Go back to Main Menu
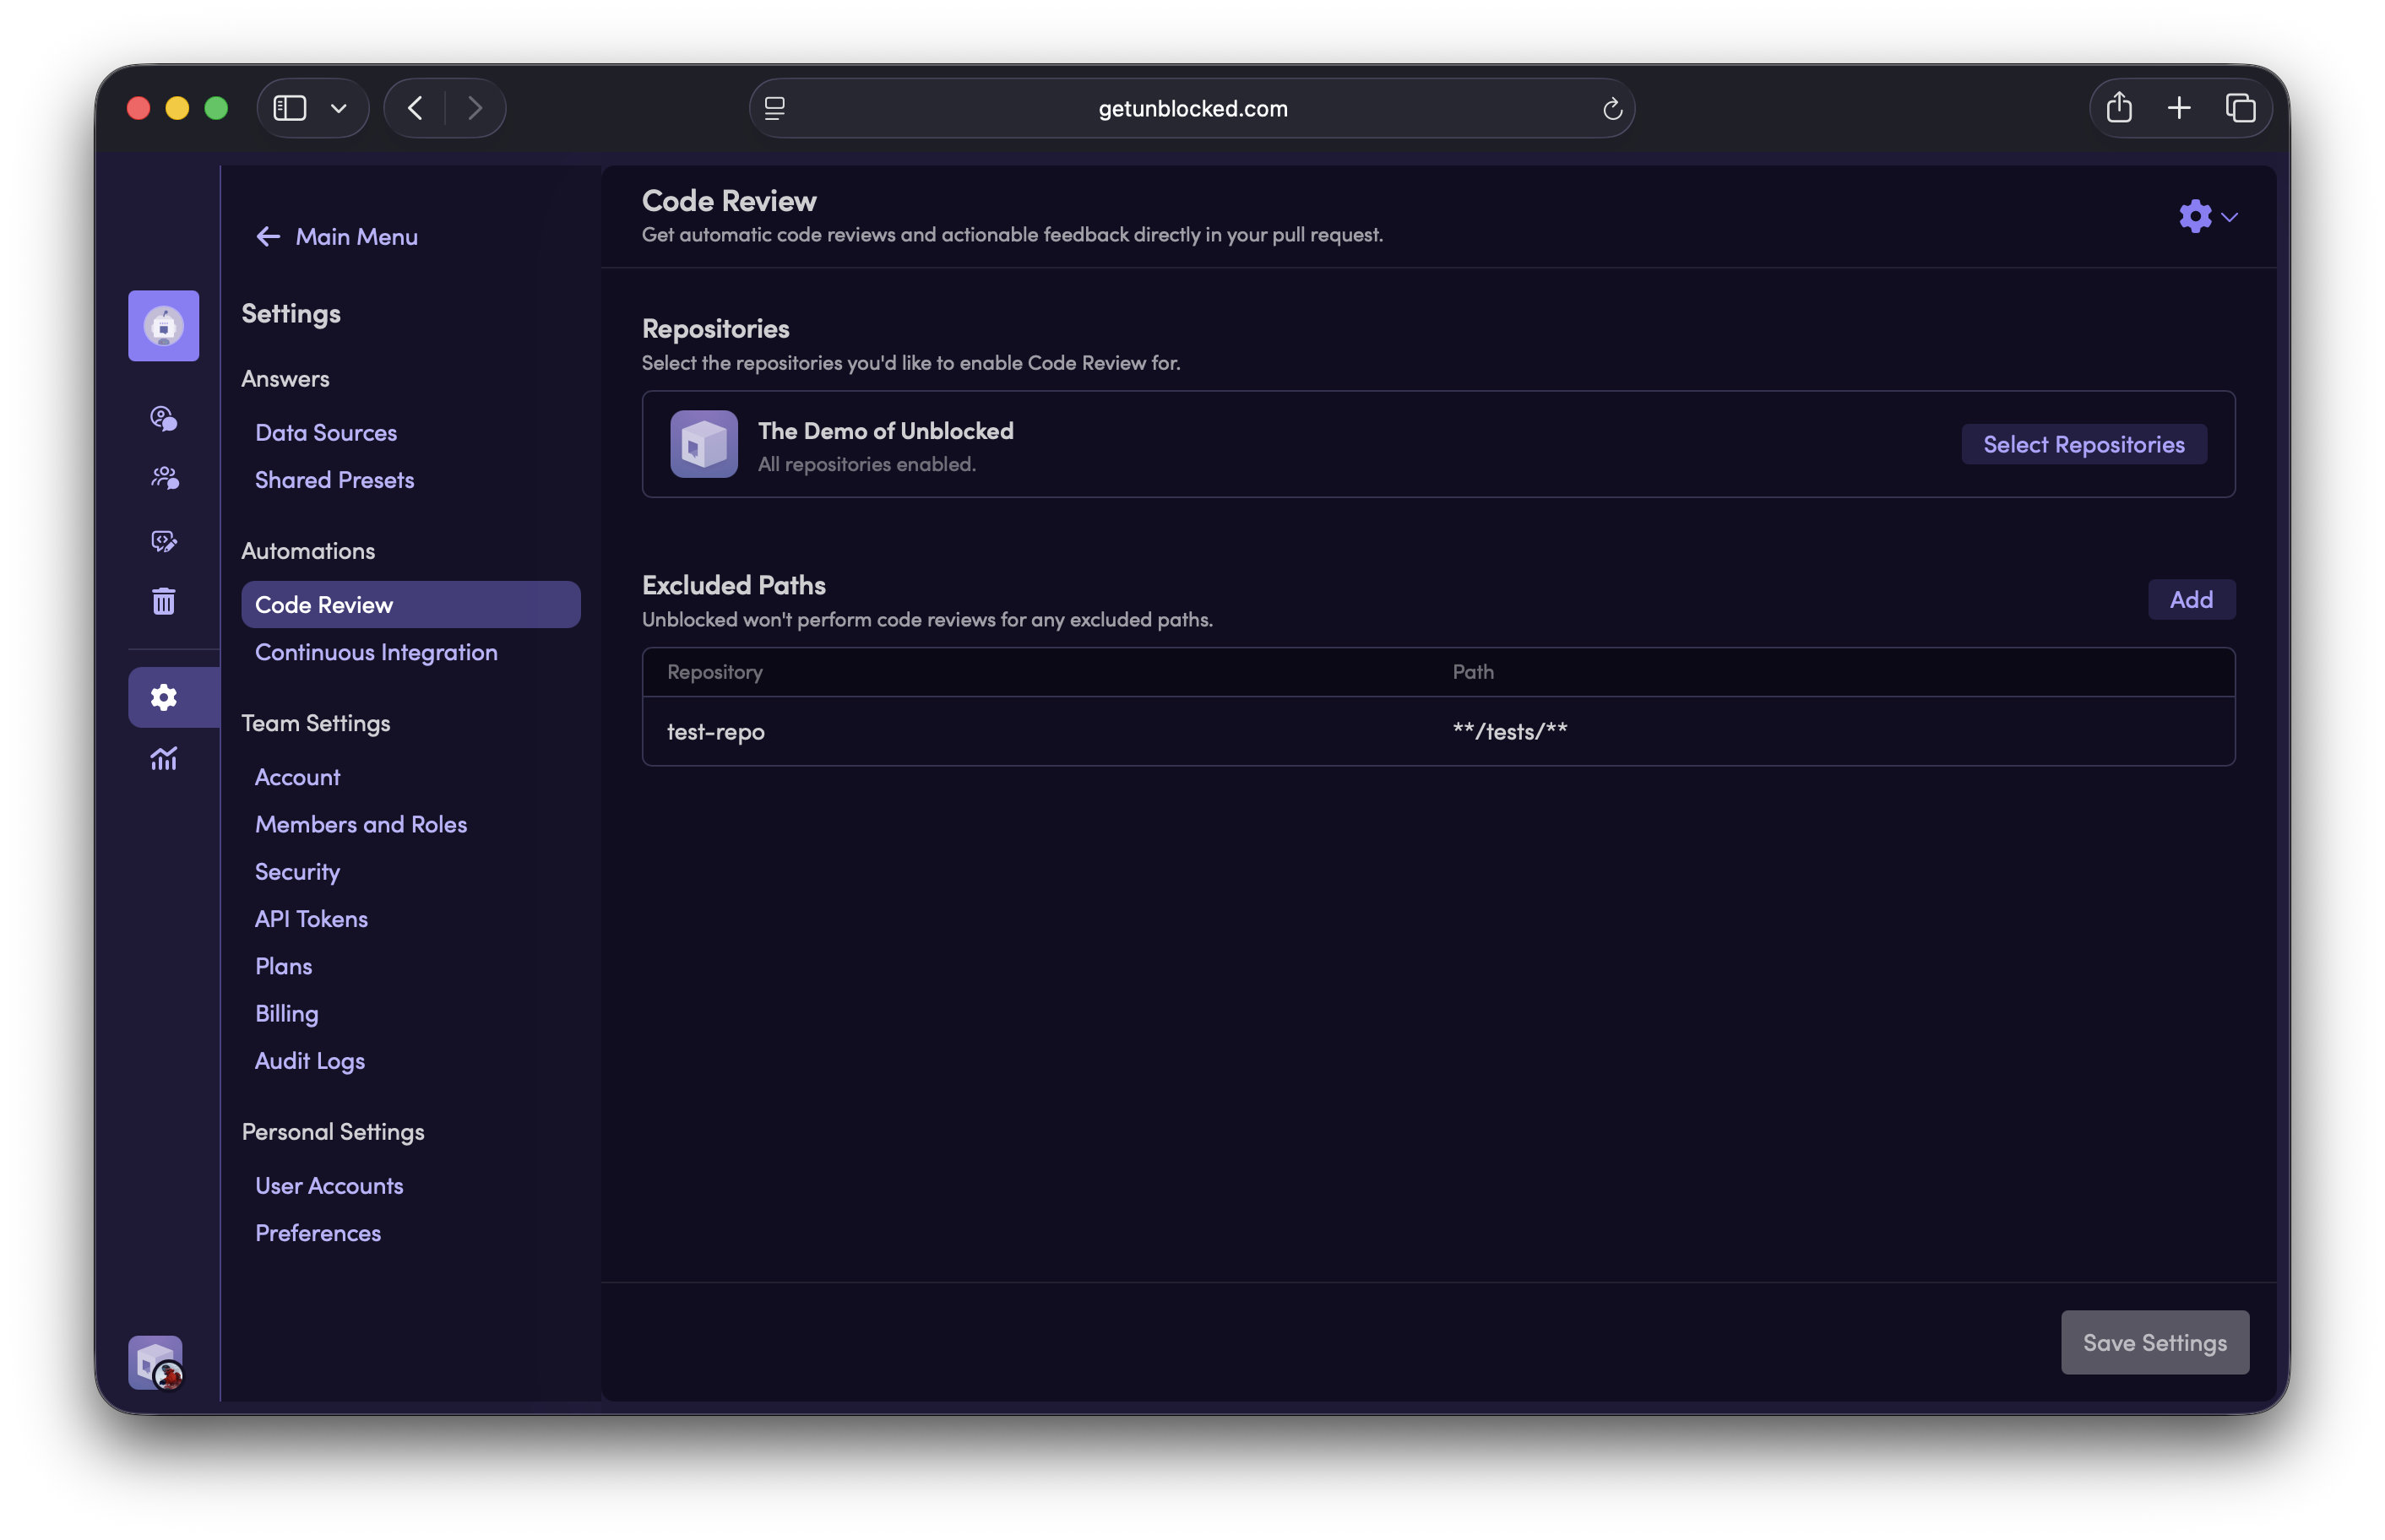The height and width of the screenshot is (1540, 2385). tap(338, 236)
